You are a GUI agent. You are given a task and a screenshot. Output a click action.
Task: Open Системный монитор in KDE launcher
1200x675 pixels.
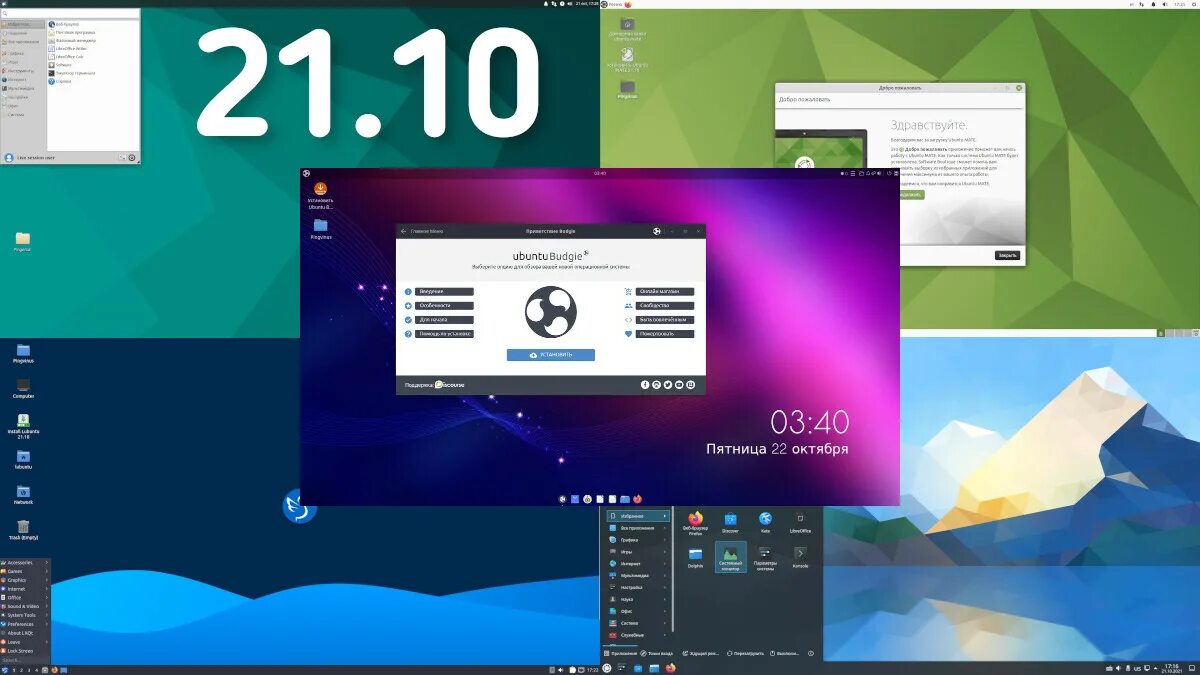pyautogui.click(x=730, y=557)
